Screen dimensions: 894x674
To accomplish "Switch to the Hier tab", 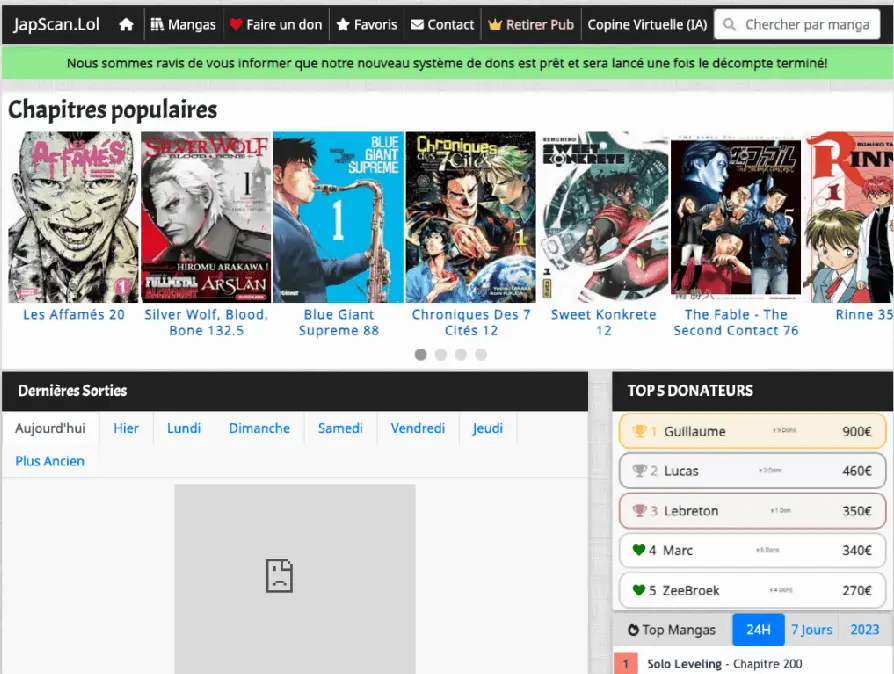I will pyautogui.click(x=126, y=428).
